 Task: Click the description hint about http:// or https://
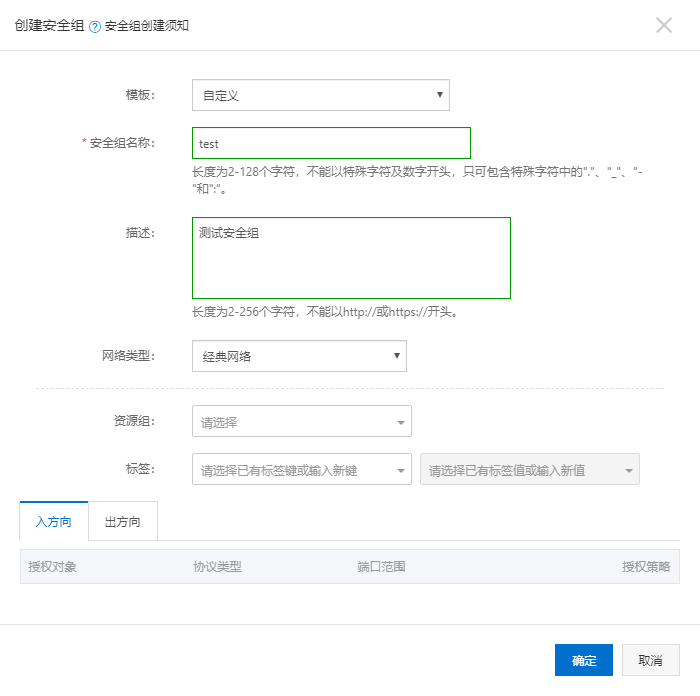click(325, 312)
